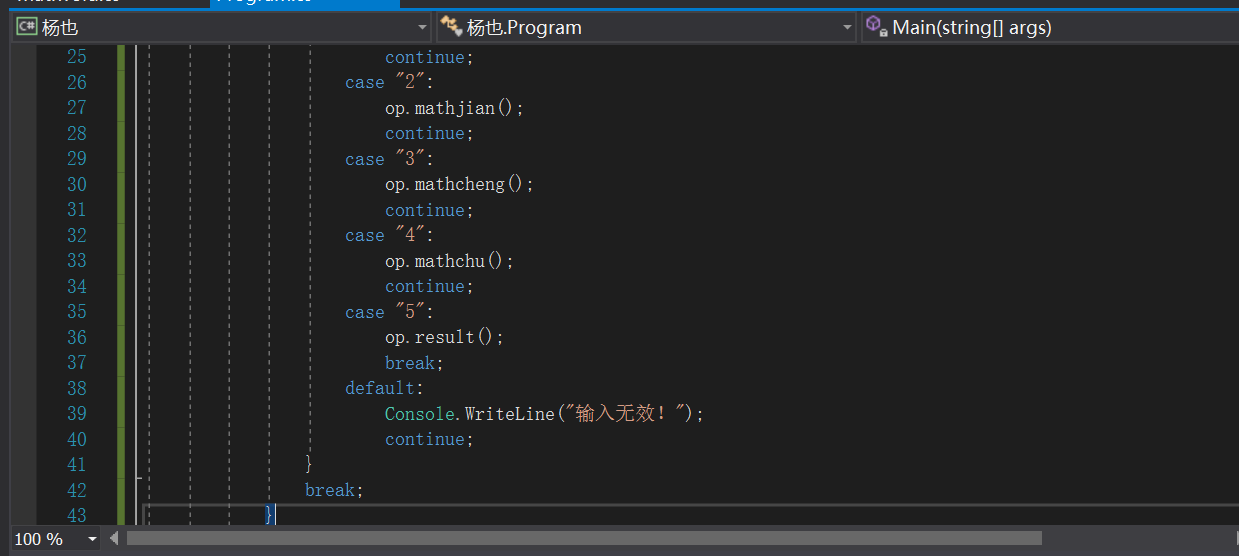Click the case "2": line
Screen dimensions: 1239x556
[x=389, y=83]
